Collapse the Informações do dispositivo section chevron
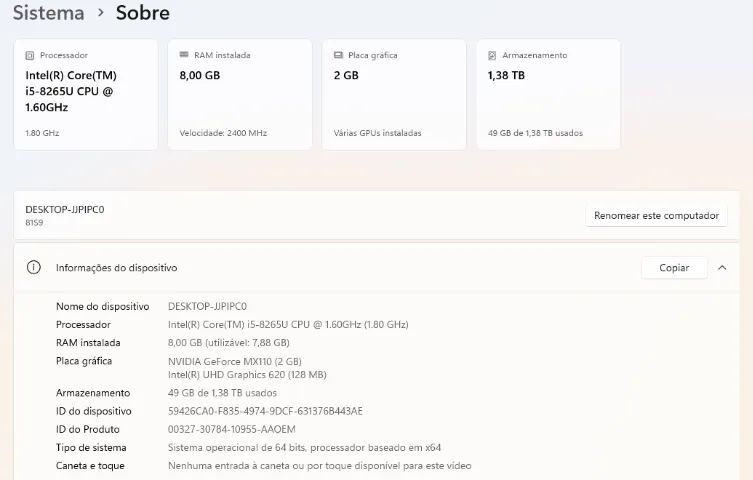This screenshot has width=753, height=480. click(722, 268)
